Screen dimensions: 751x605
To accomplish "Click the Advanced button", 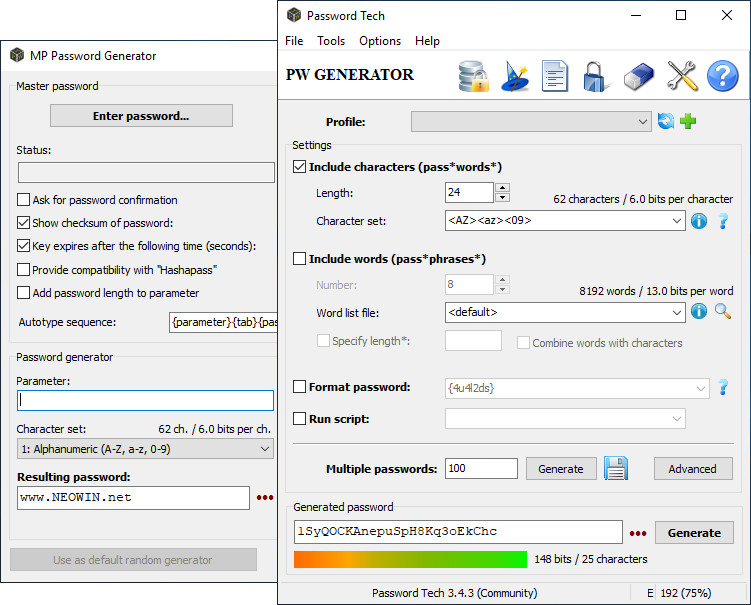I will (x=692, y=468).
